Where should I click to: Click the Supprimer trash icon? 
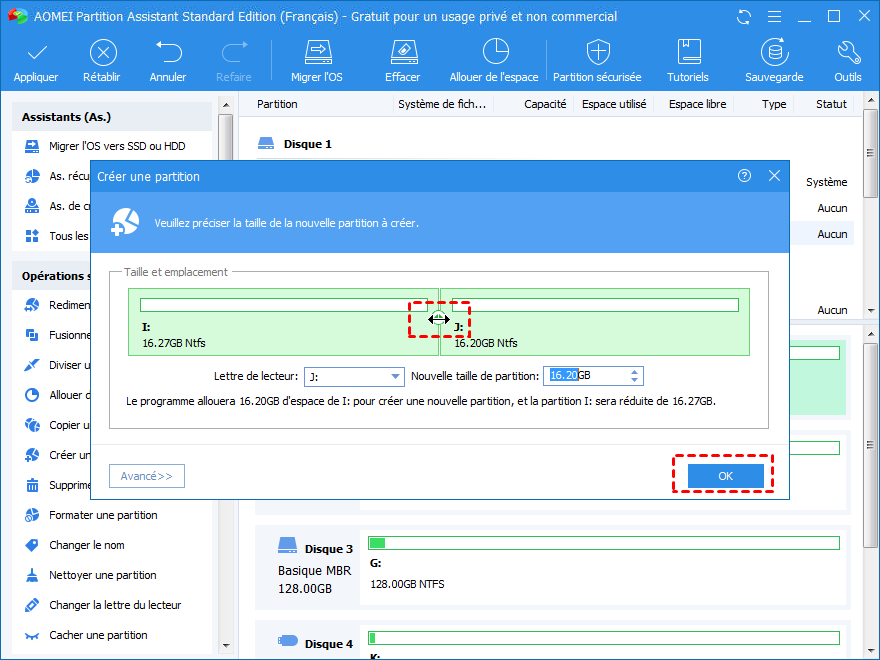point(32,485)
